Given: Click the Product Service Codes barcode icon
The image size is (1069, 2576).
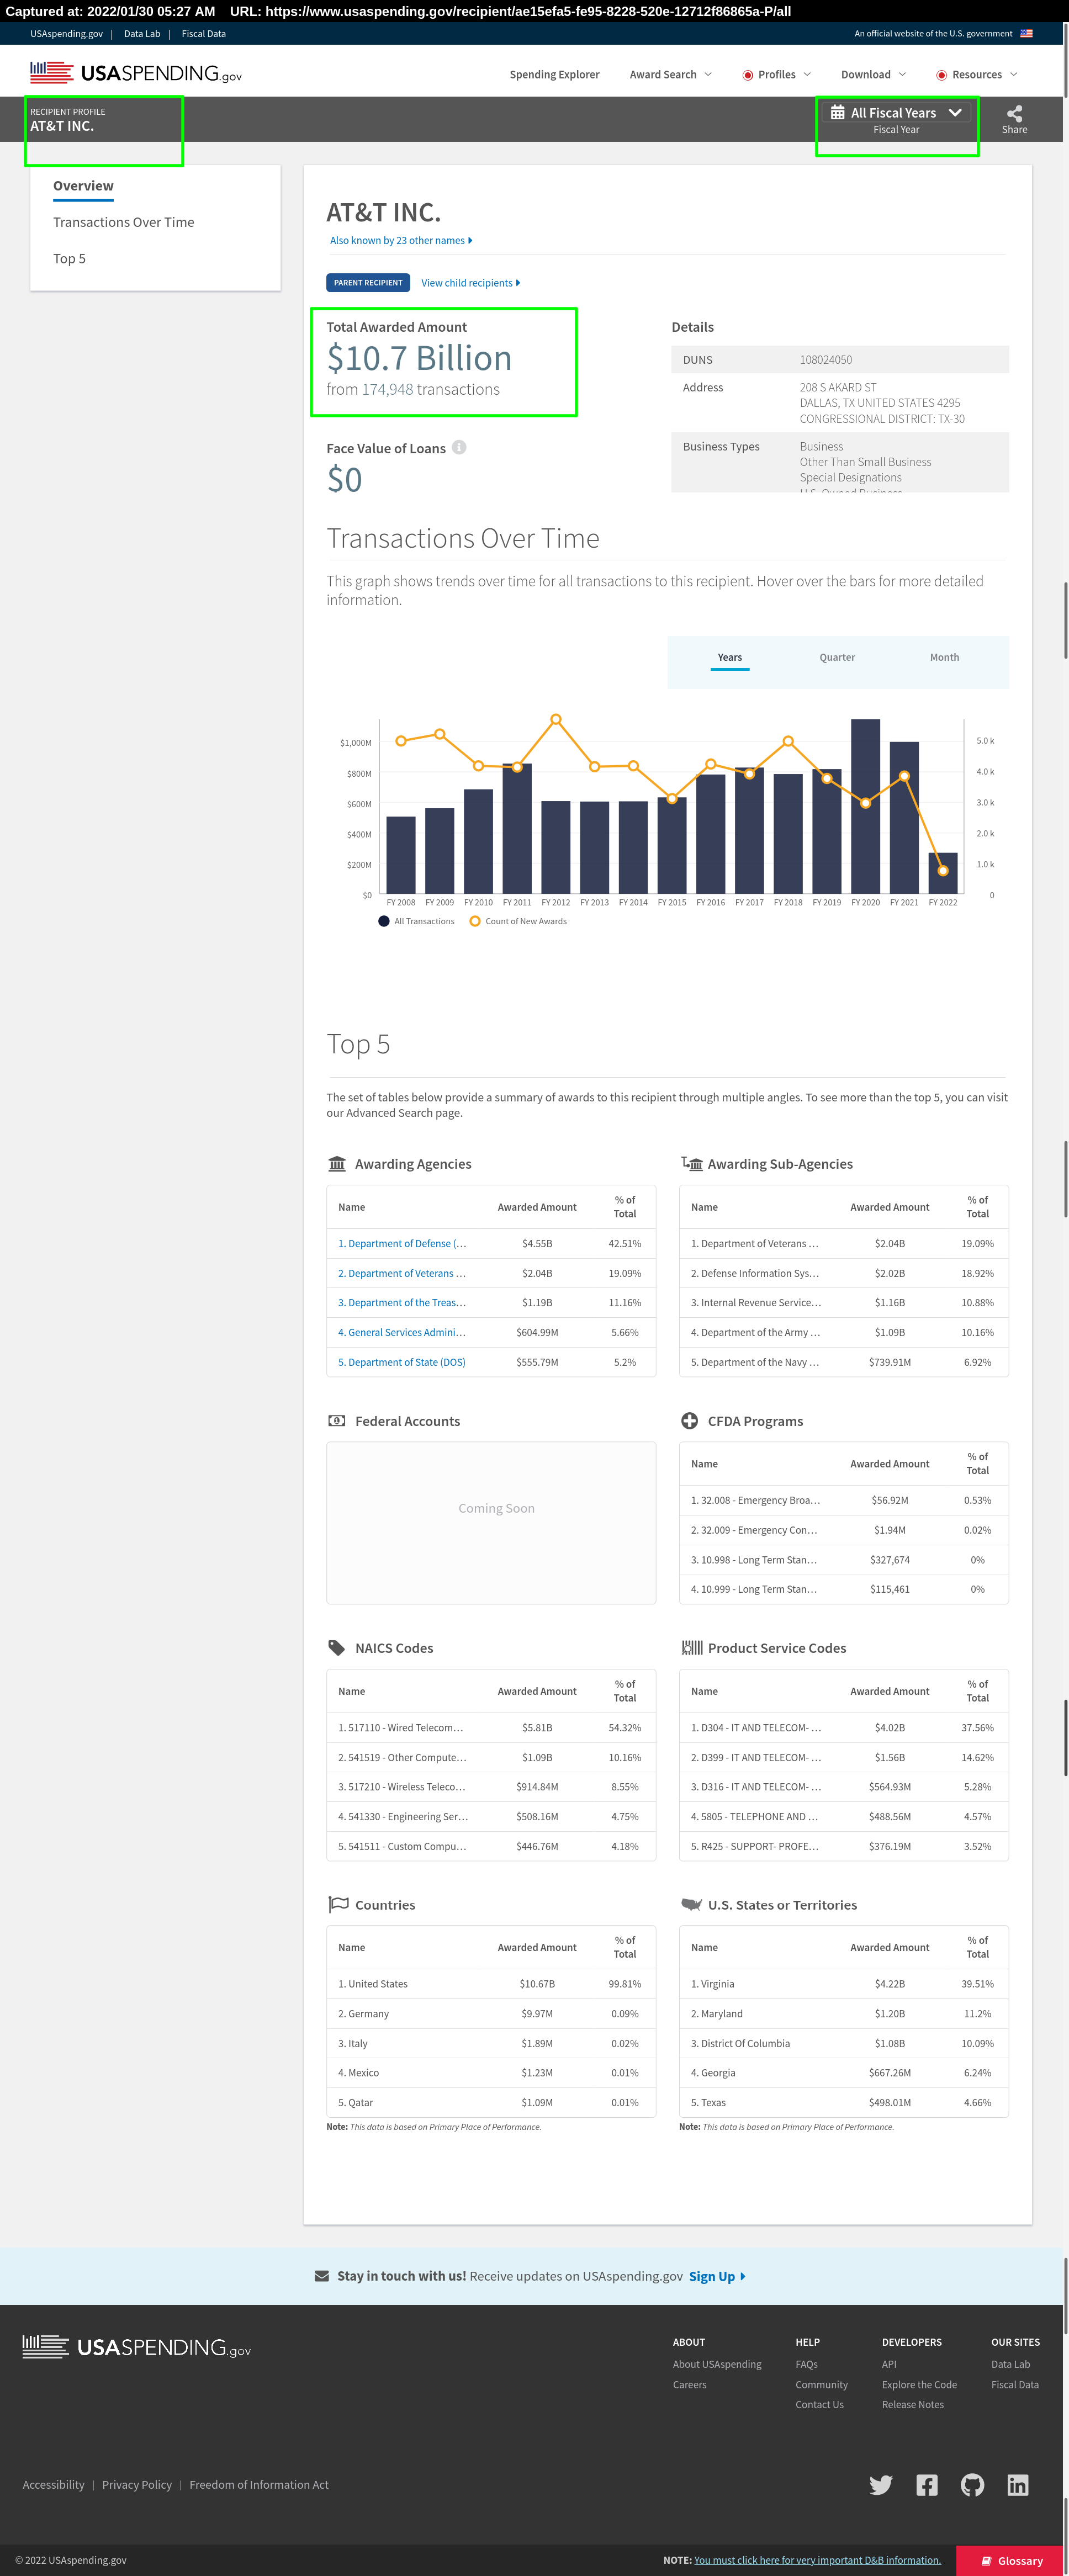Looking at the screenshot, I should 691,1648.
